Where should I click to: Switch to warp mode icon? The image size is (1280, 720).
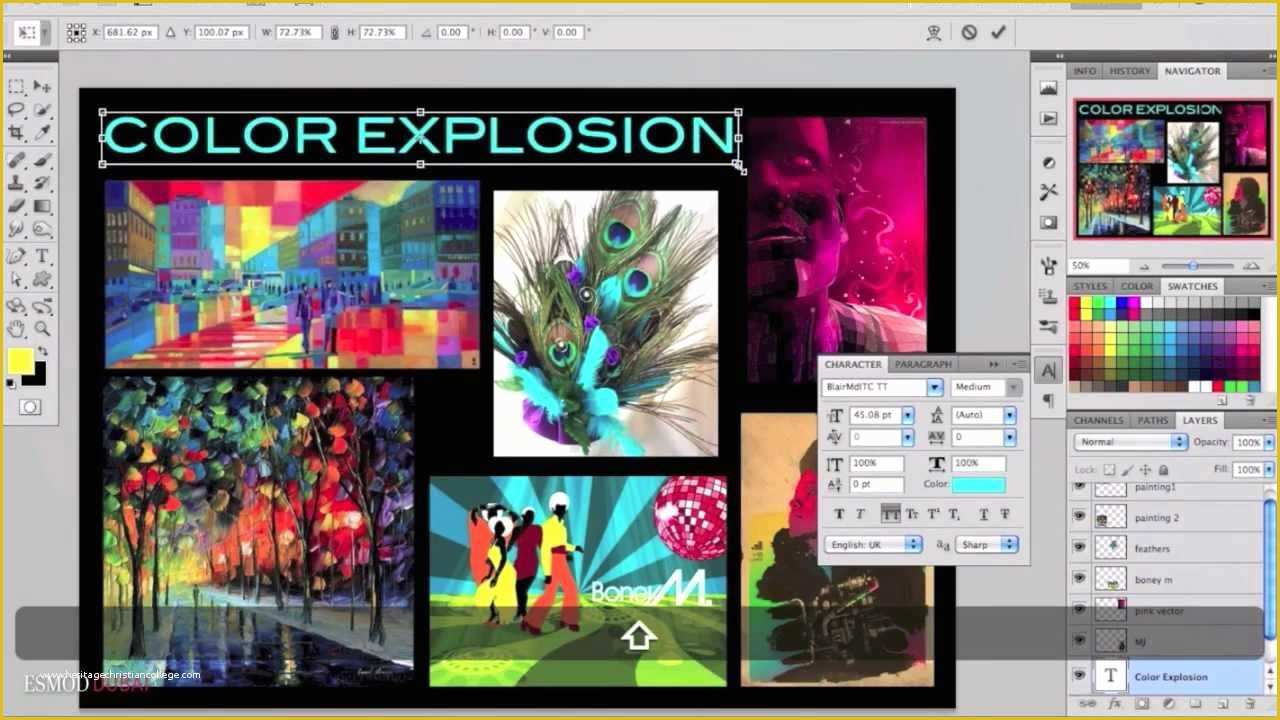coord(934,32)
